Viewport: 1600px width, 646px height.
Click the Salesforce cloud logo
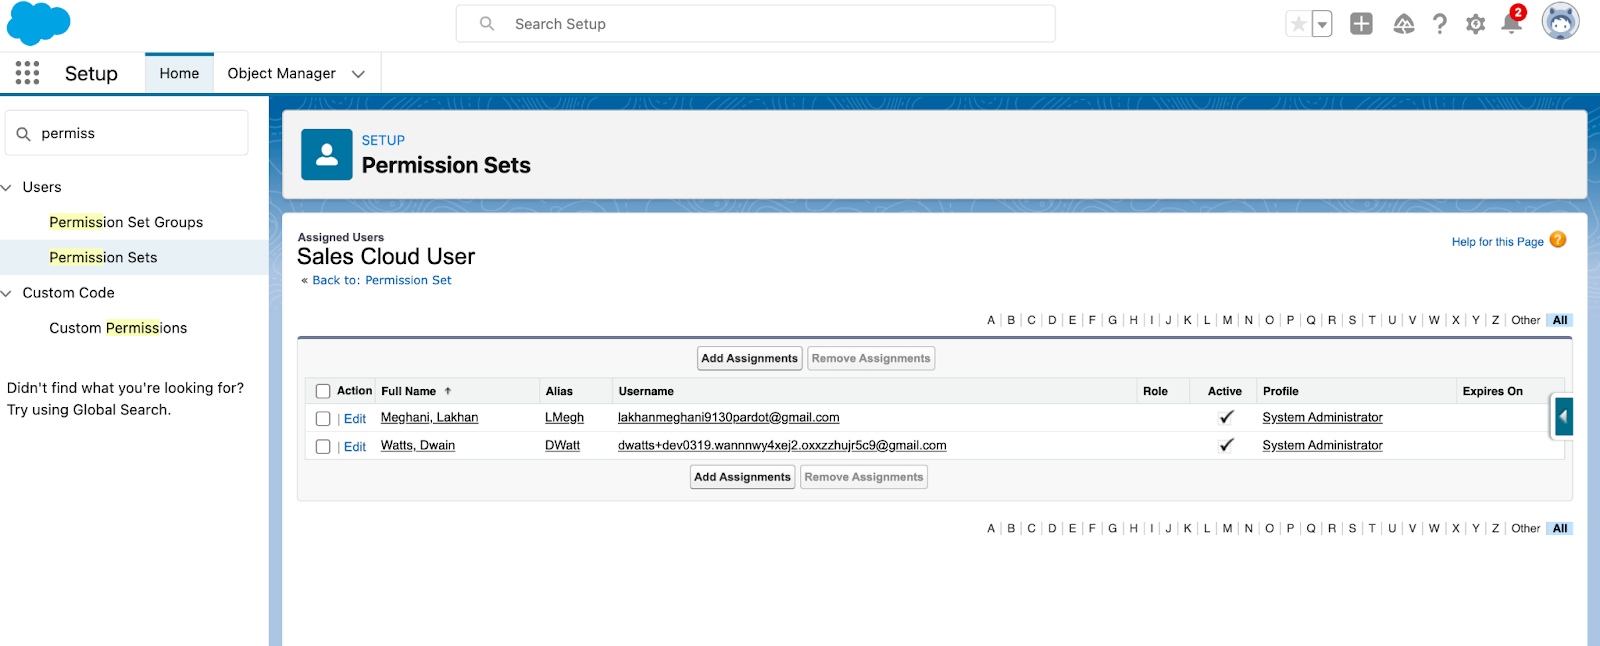[x=39, y=23]
